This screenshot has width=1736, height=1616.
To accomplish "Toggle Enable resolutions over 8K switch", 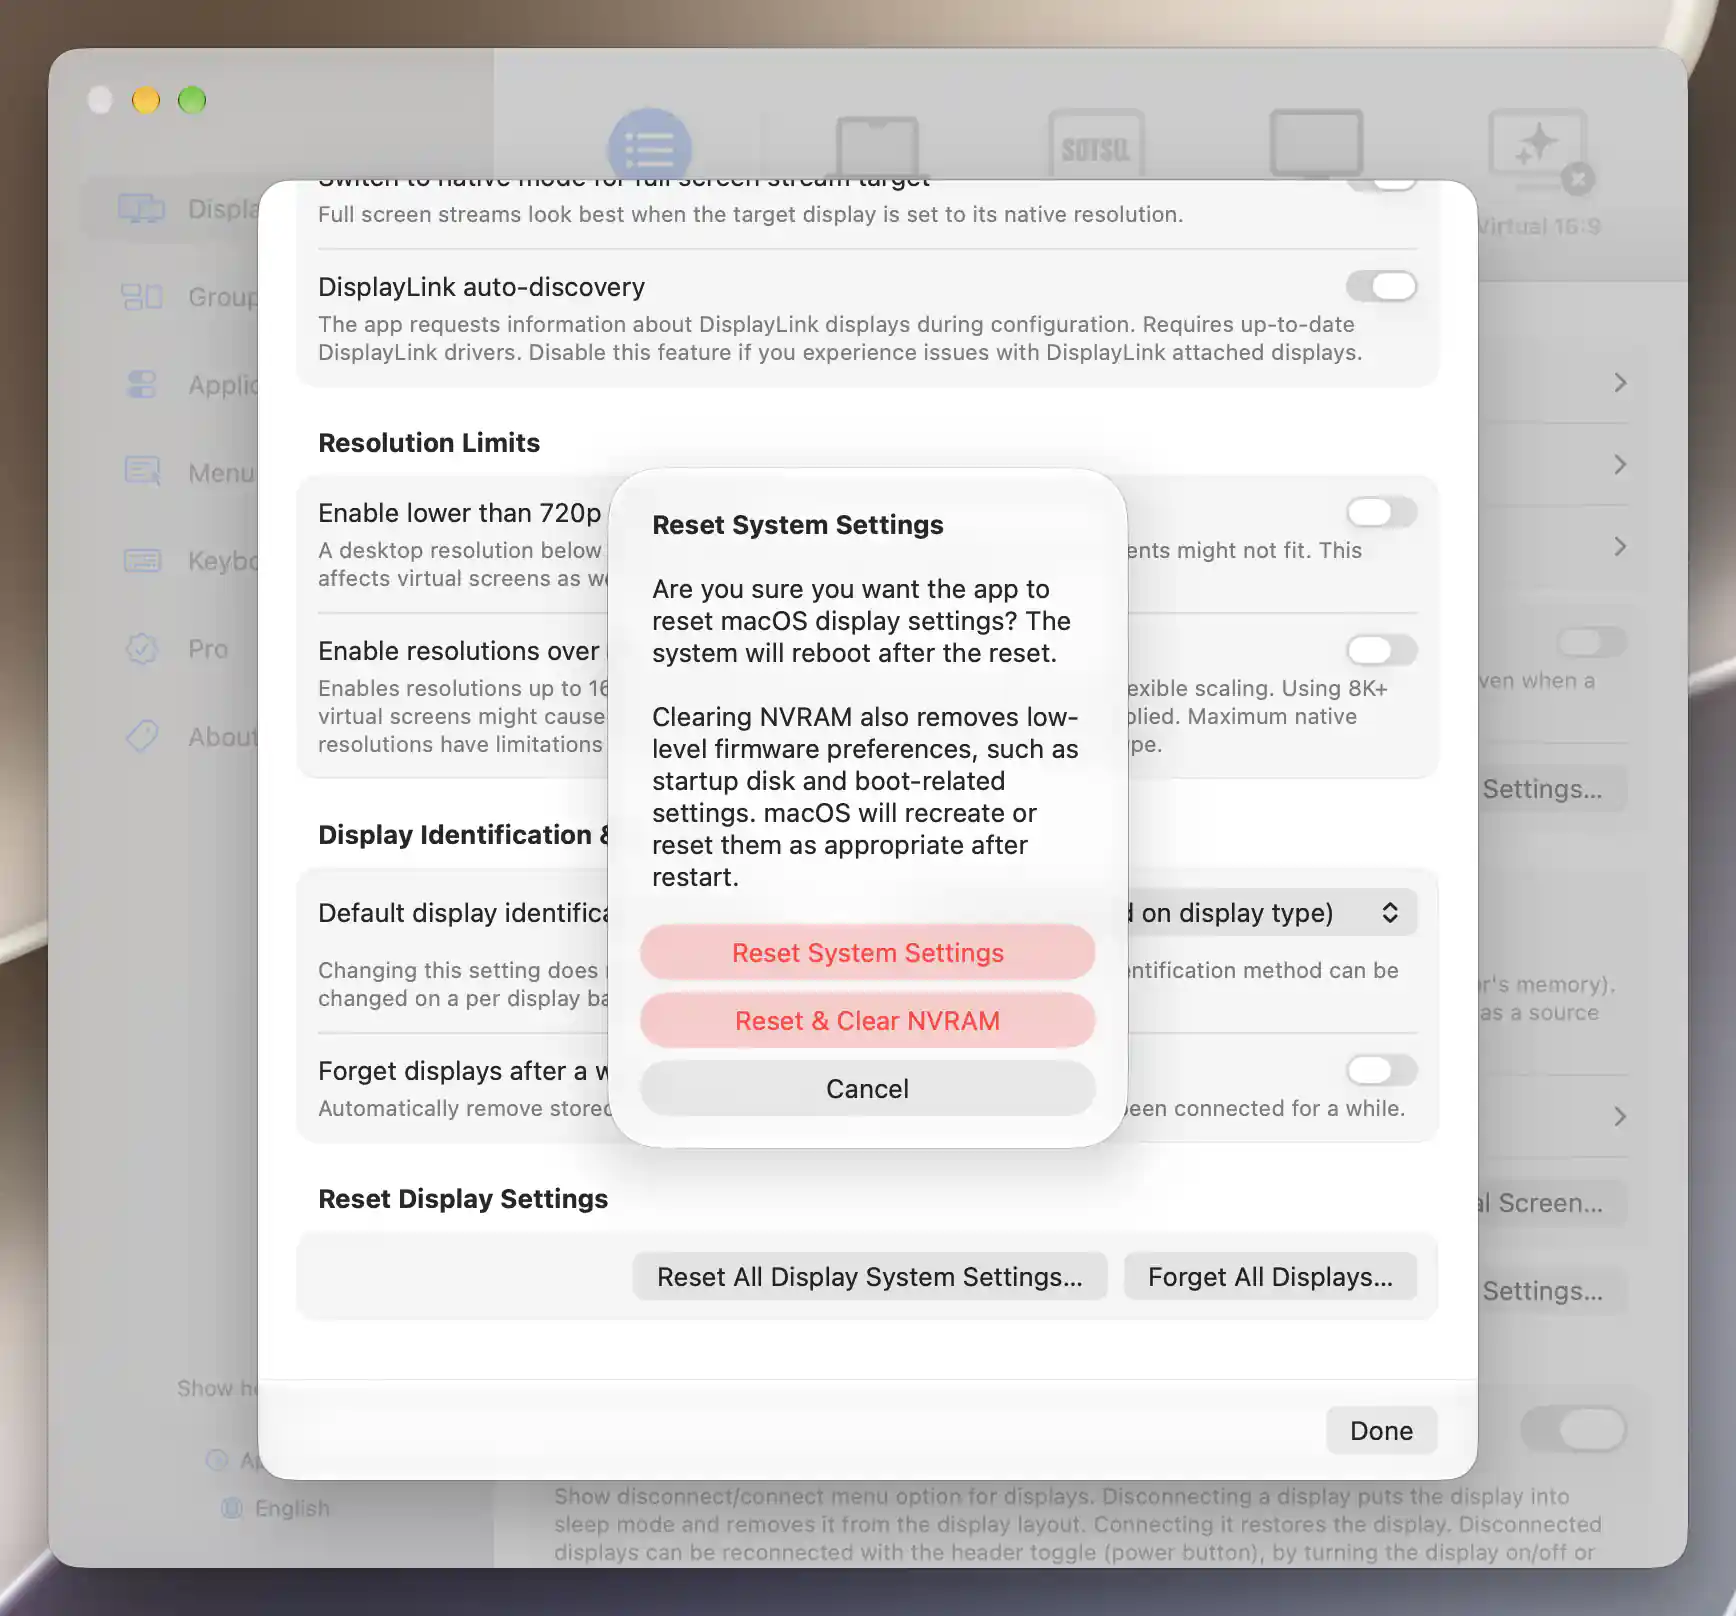I will pos(1381,650).
